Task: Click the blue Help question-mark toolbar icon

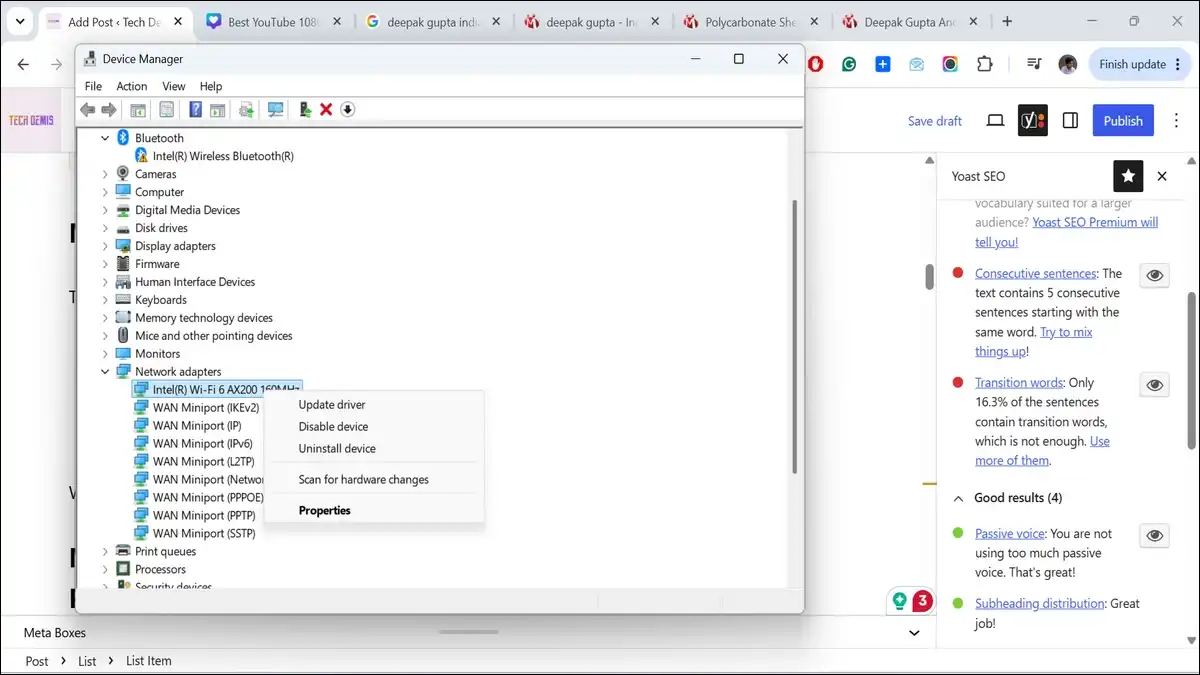Action: coord(196,110)
